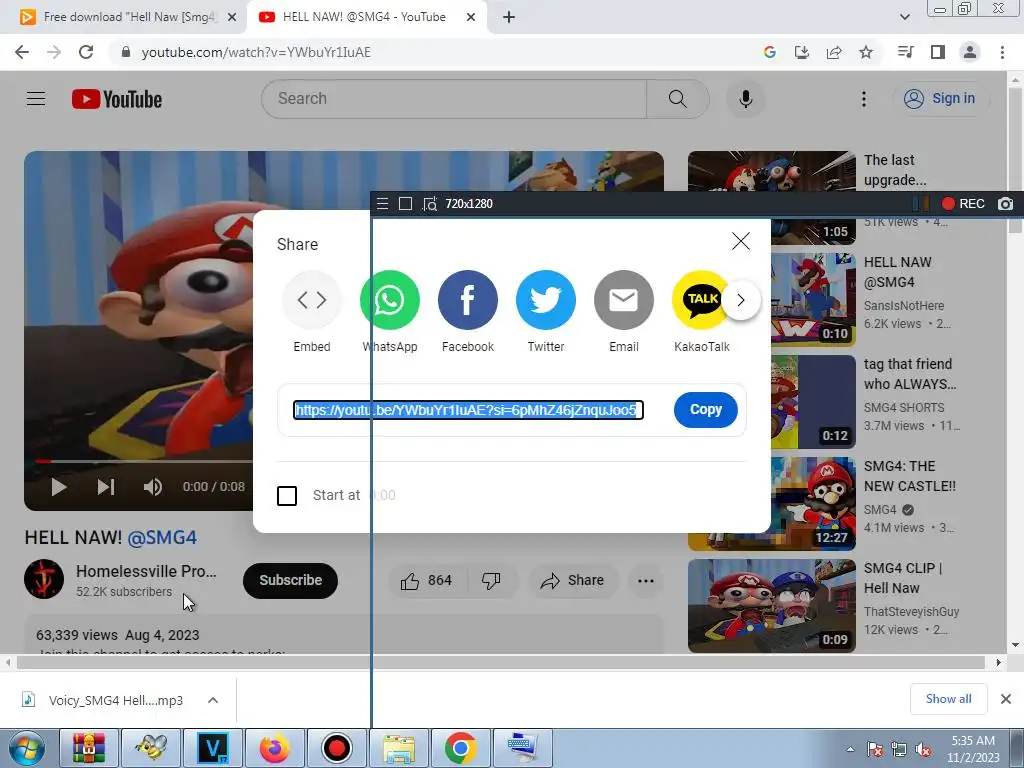Open a new browser tab
This screenshot has height=768, width=1024.
coord(509,18)
